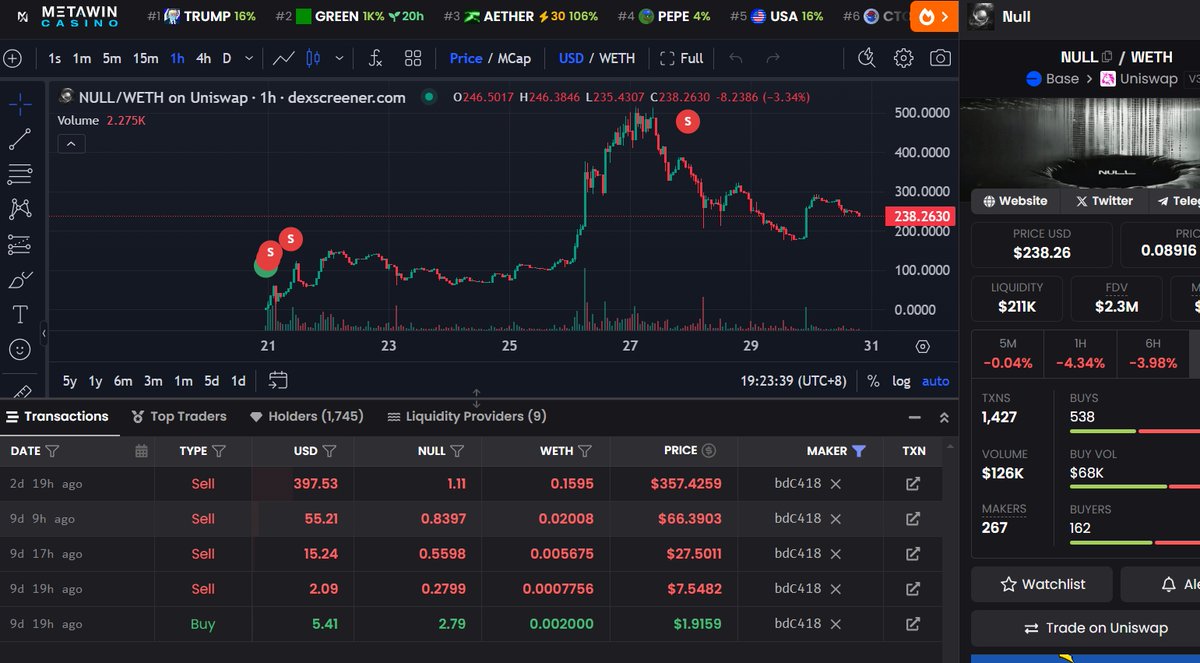Open the NULL amount column filter
The image size is (1200, 663).
pyautogui.click(x=457, y=451)
